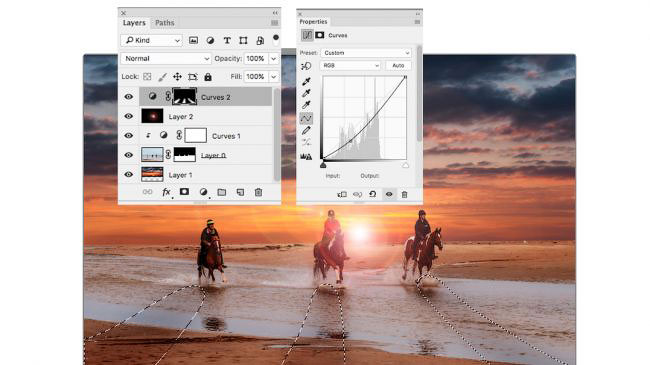Lock artboard nesting icon

coord(193,77)
